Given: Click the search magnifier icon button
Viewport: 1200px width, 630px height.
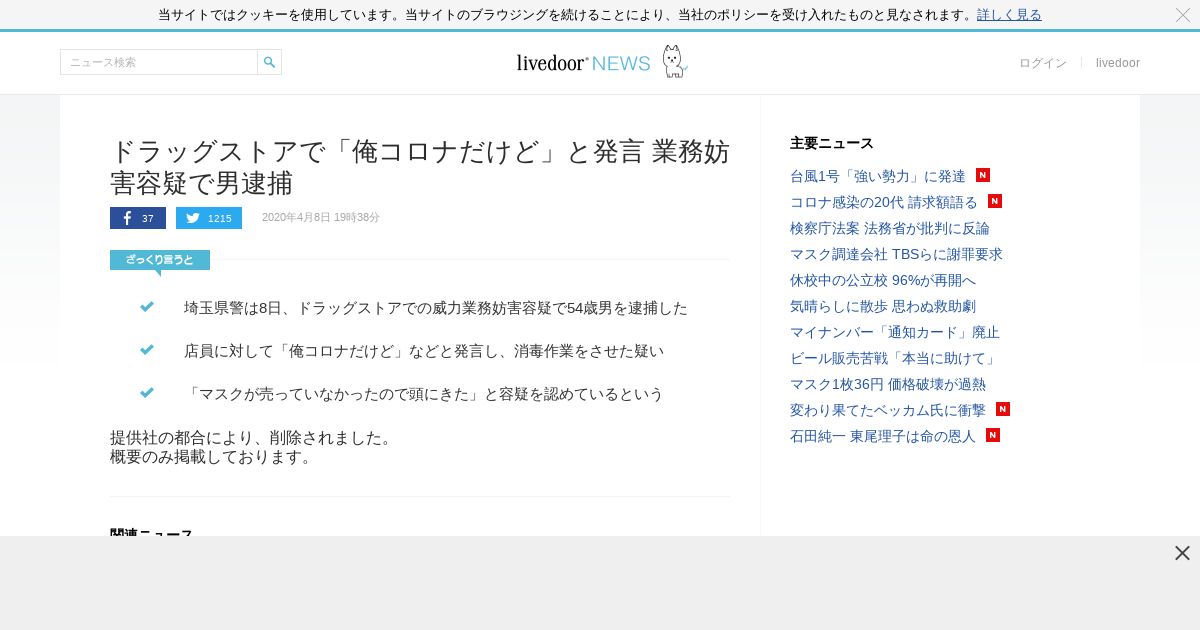Looking at the screenshot, I should [x=269, y=62].
